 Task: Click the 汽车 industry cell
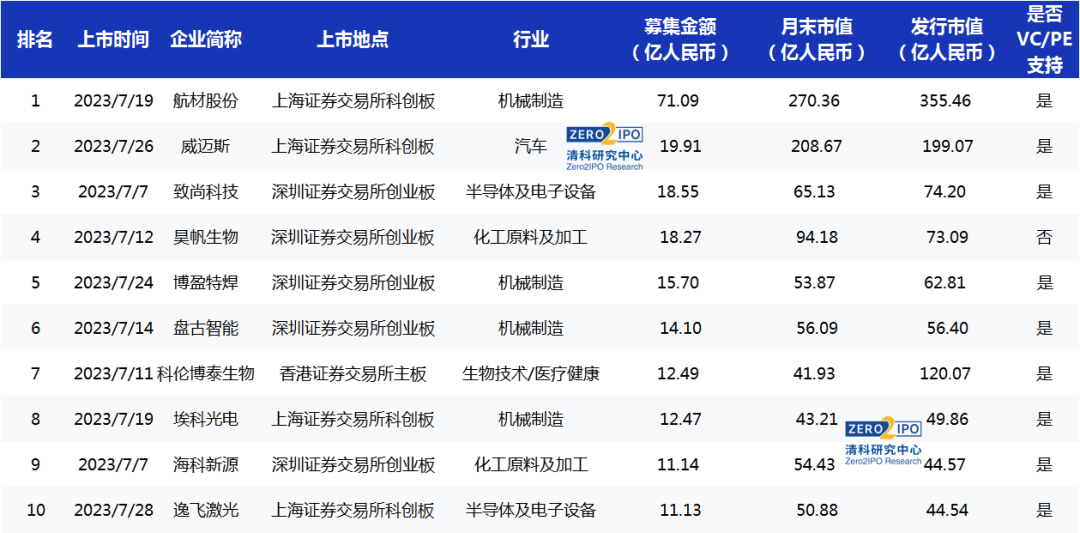pyautogui.click(x=531, y=147)
